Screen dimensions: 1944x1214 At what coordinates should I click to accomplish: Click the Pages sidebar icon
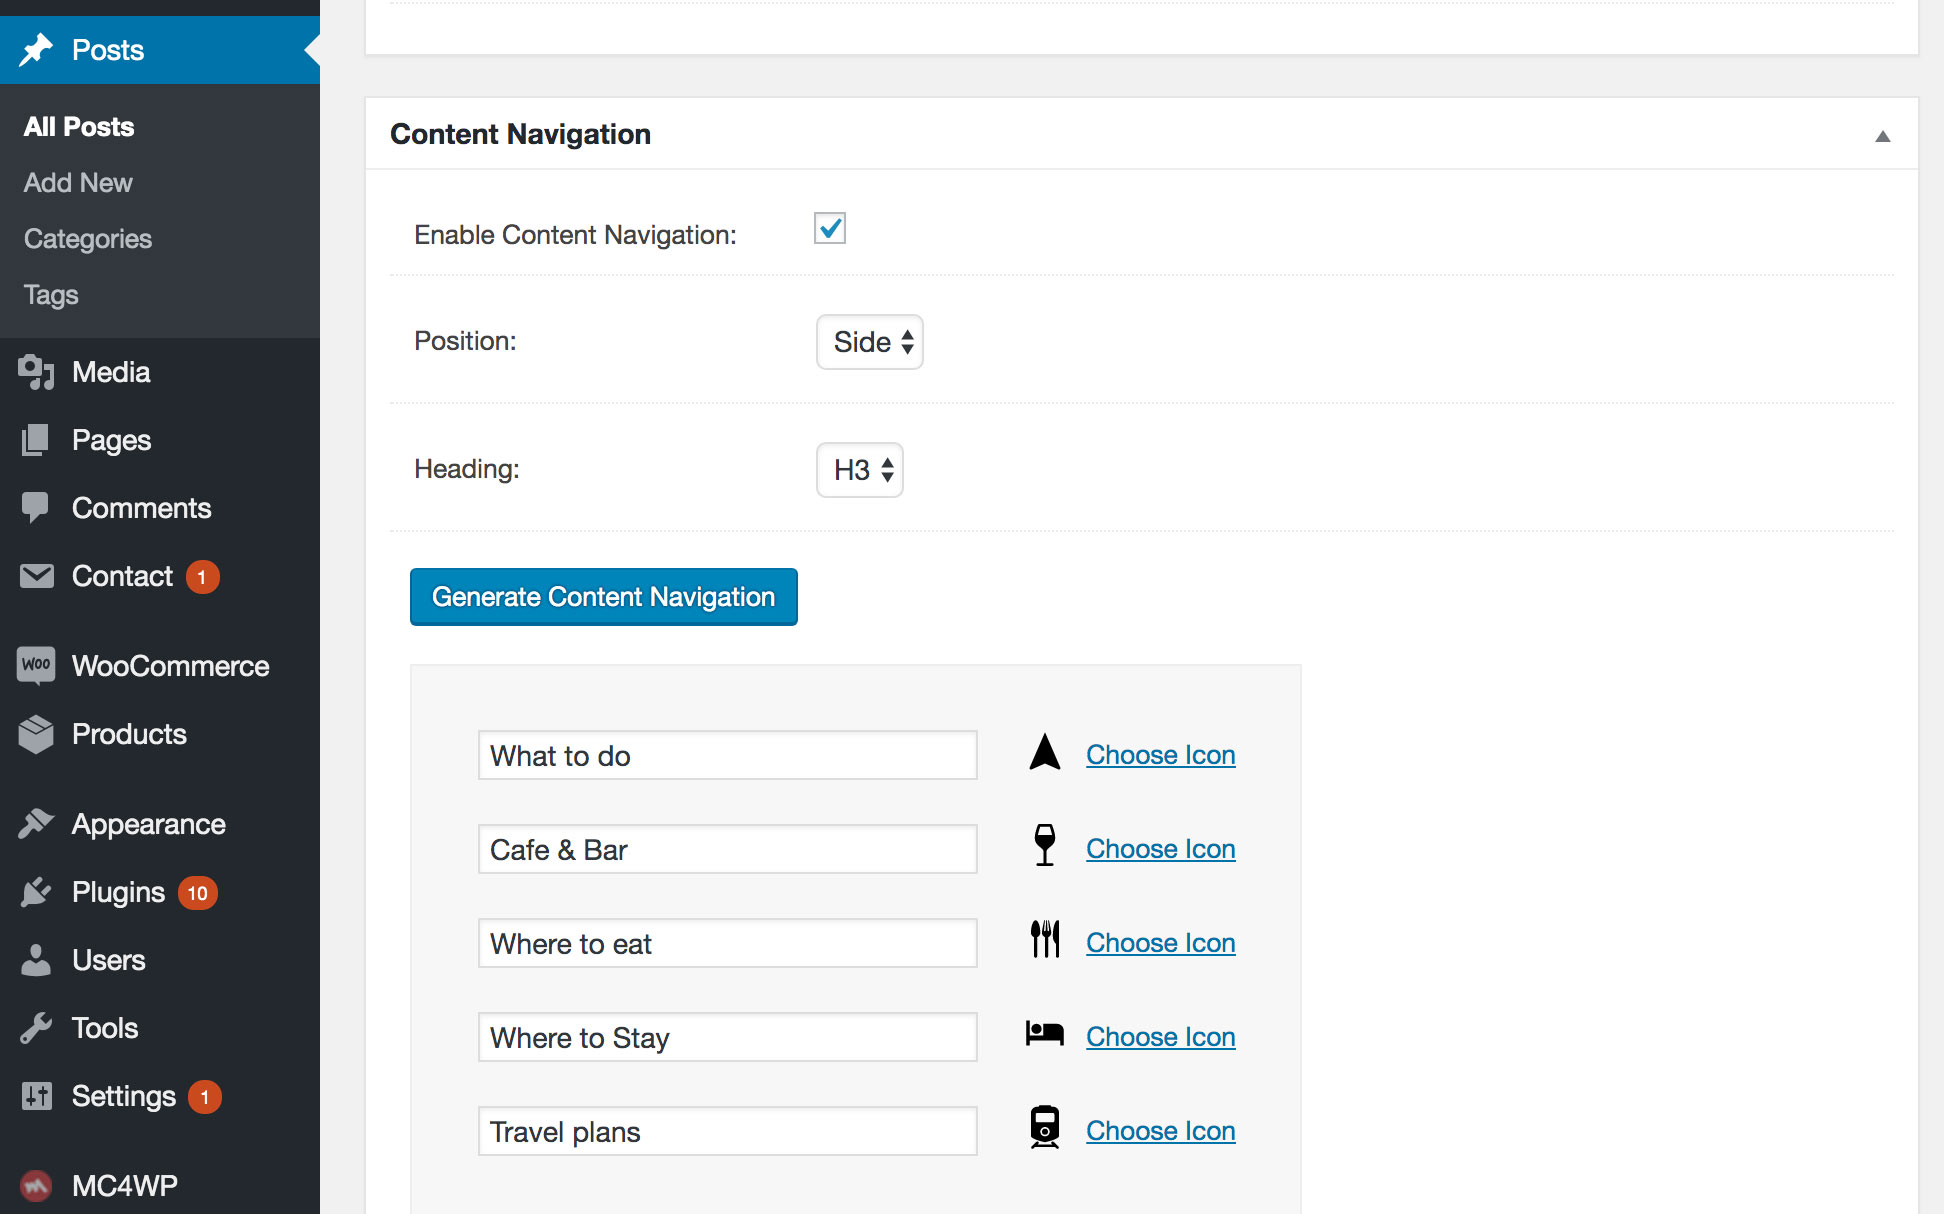(37, 440)
